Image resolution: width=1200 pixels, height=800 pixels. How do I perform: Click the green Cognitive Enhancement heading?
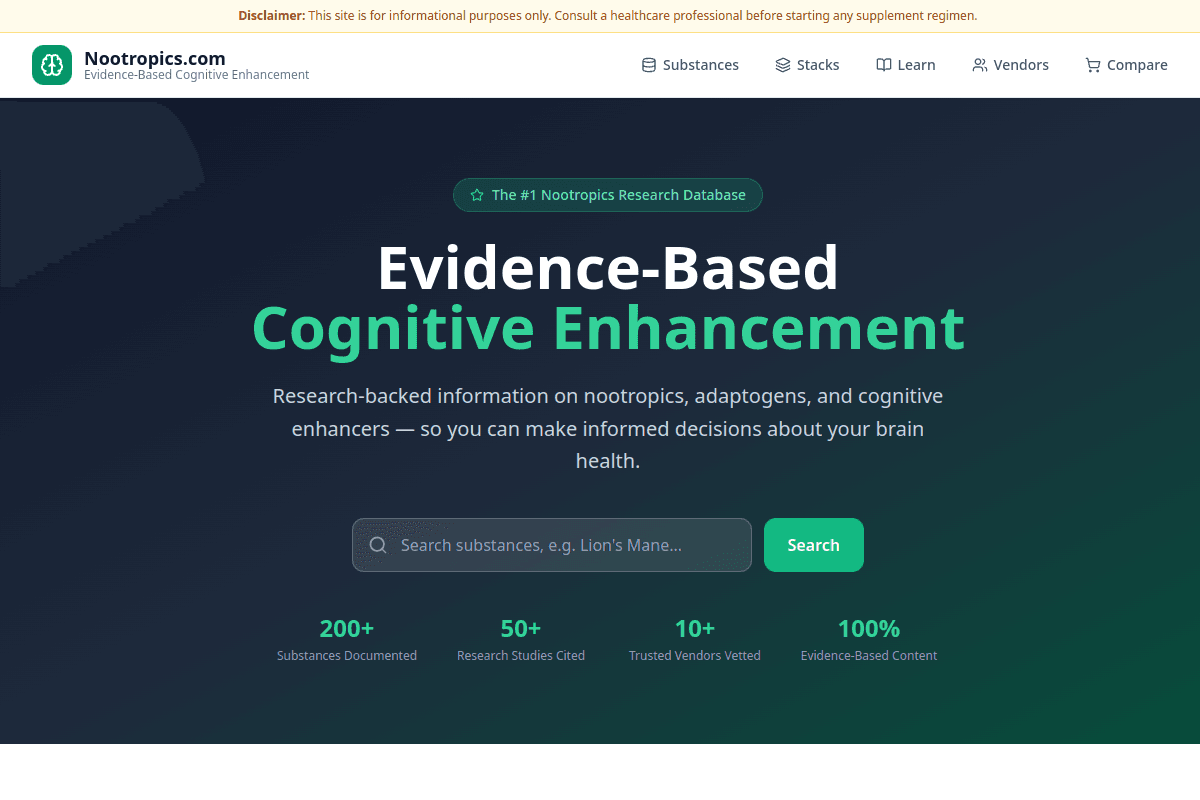pyautogui.click(x=608, y=328)
